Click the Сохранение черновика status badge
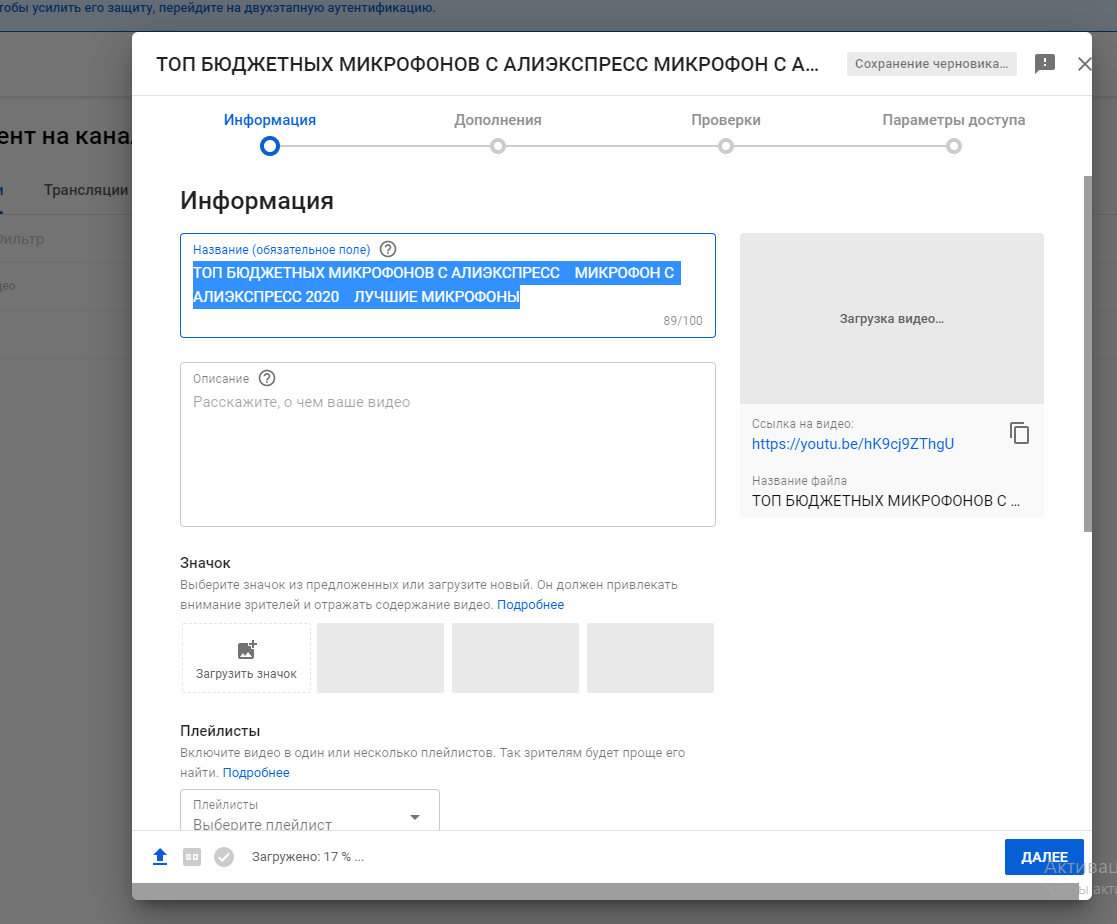Viewport: 1117px width, 924px height. (x=931, y=63)
